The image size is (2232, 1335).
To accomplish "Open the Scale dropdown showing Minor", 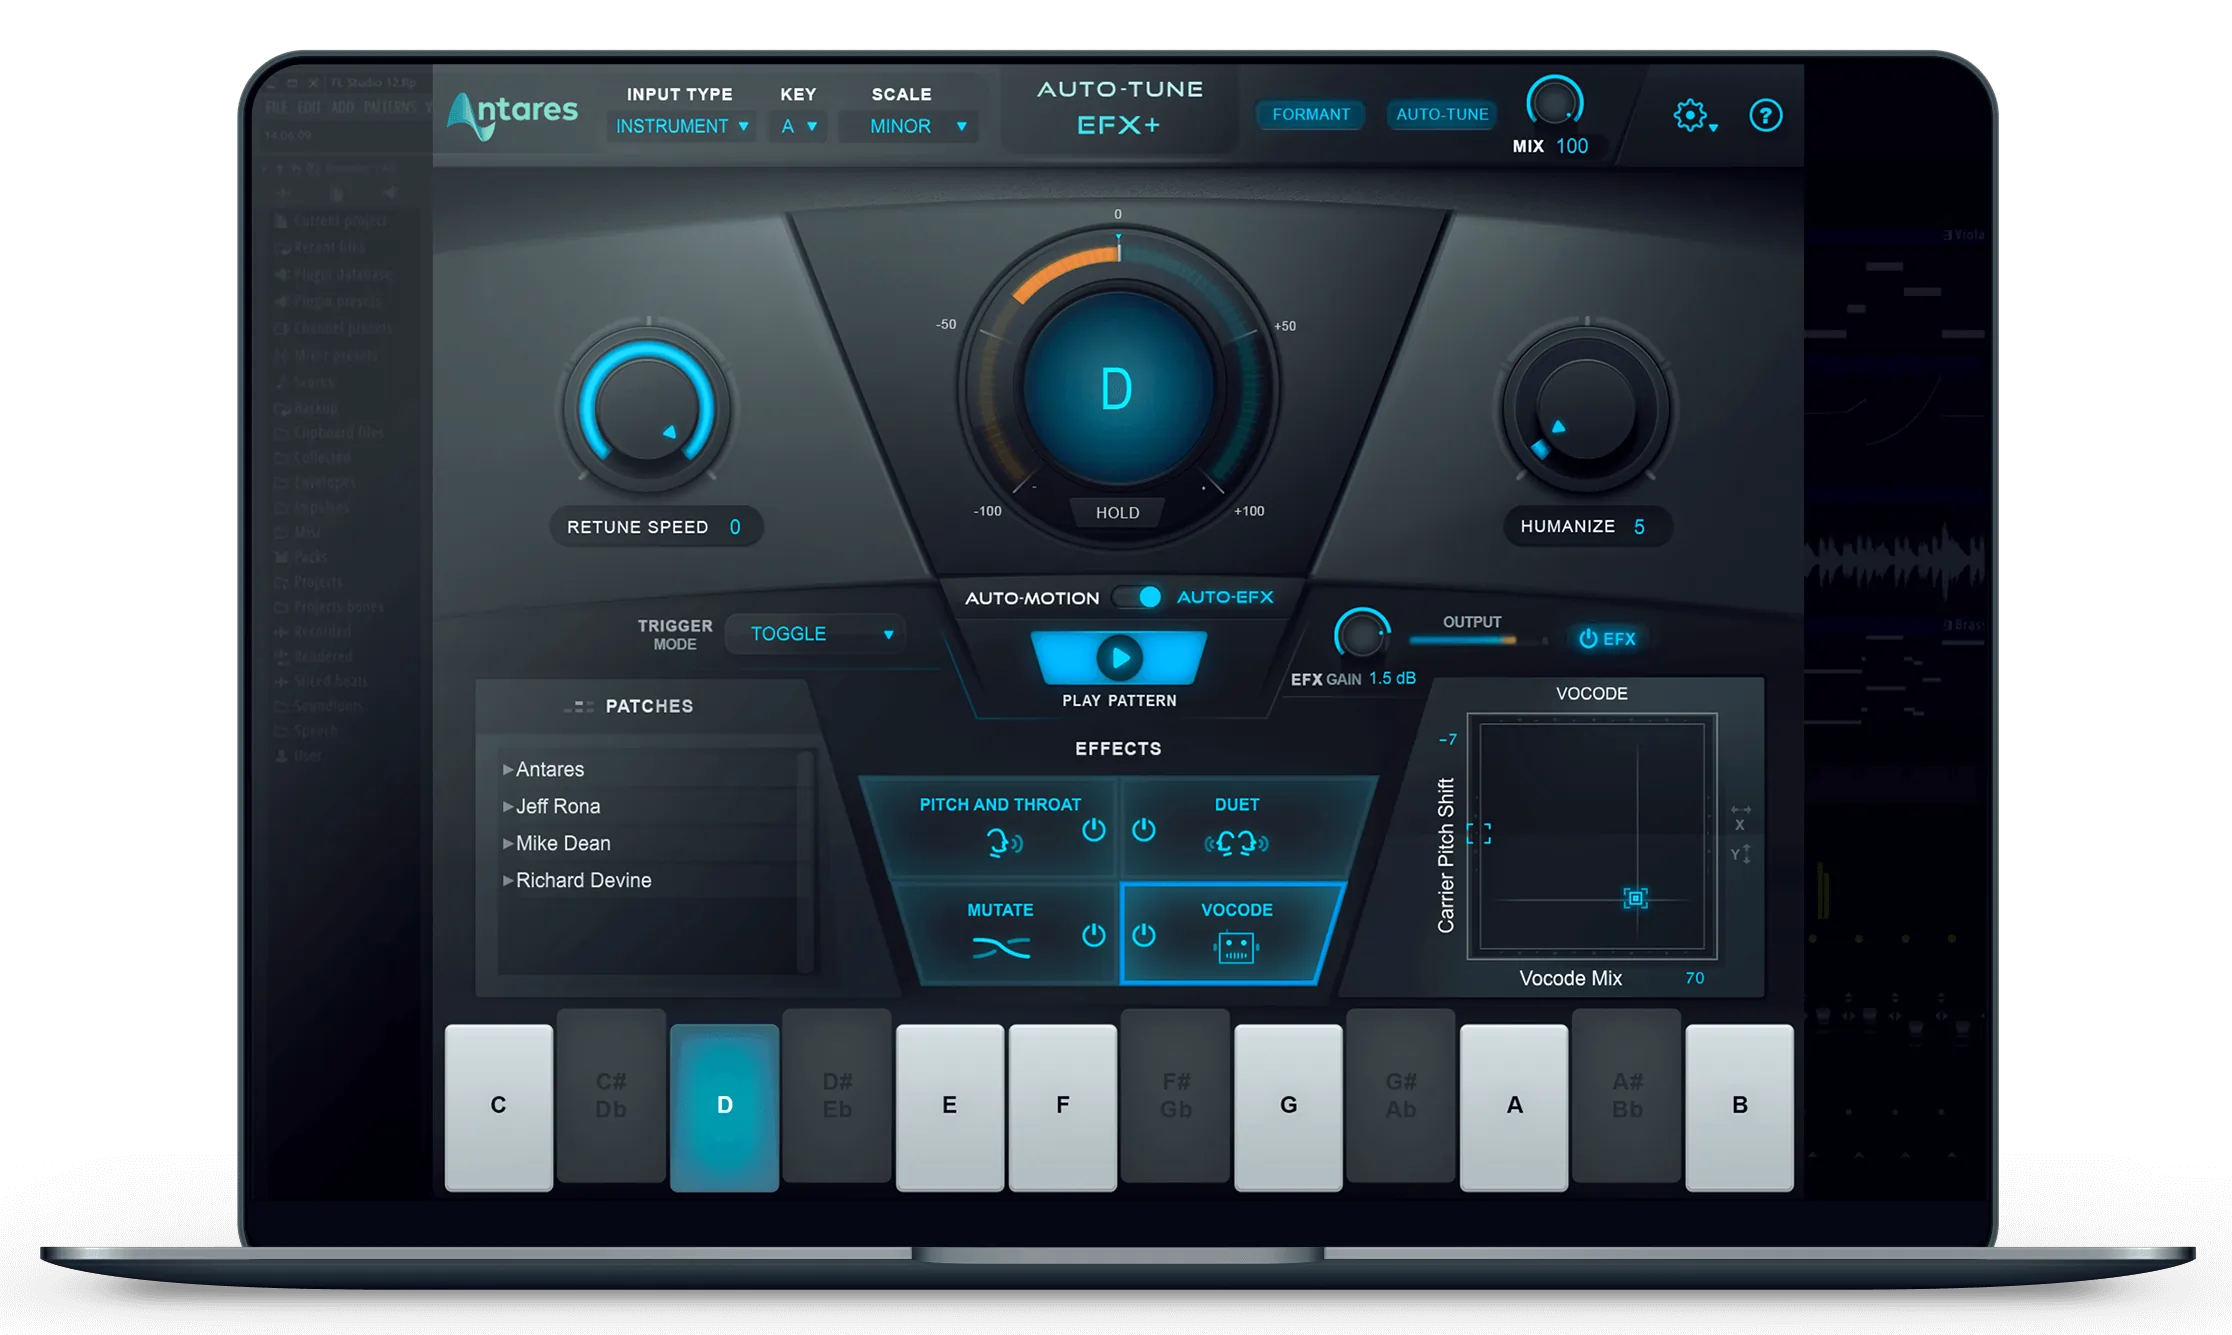I will click(906, 126).
